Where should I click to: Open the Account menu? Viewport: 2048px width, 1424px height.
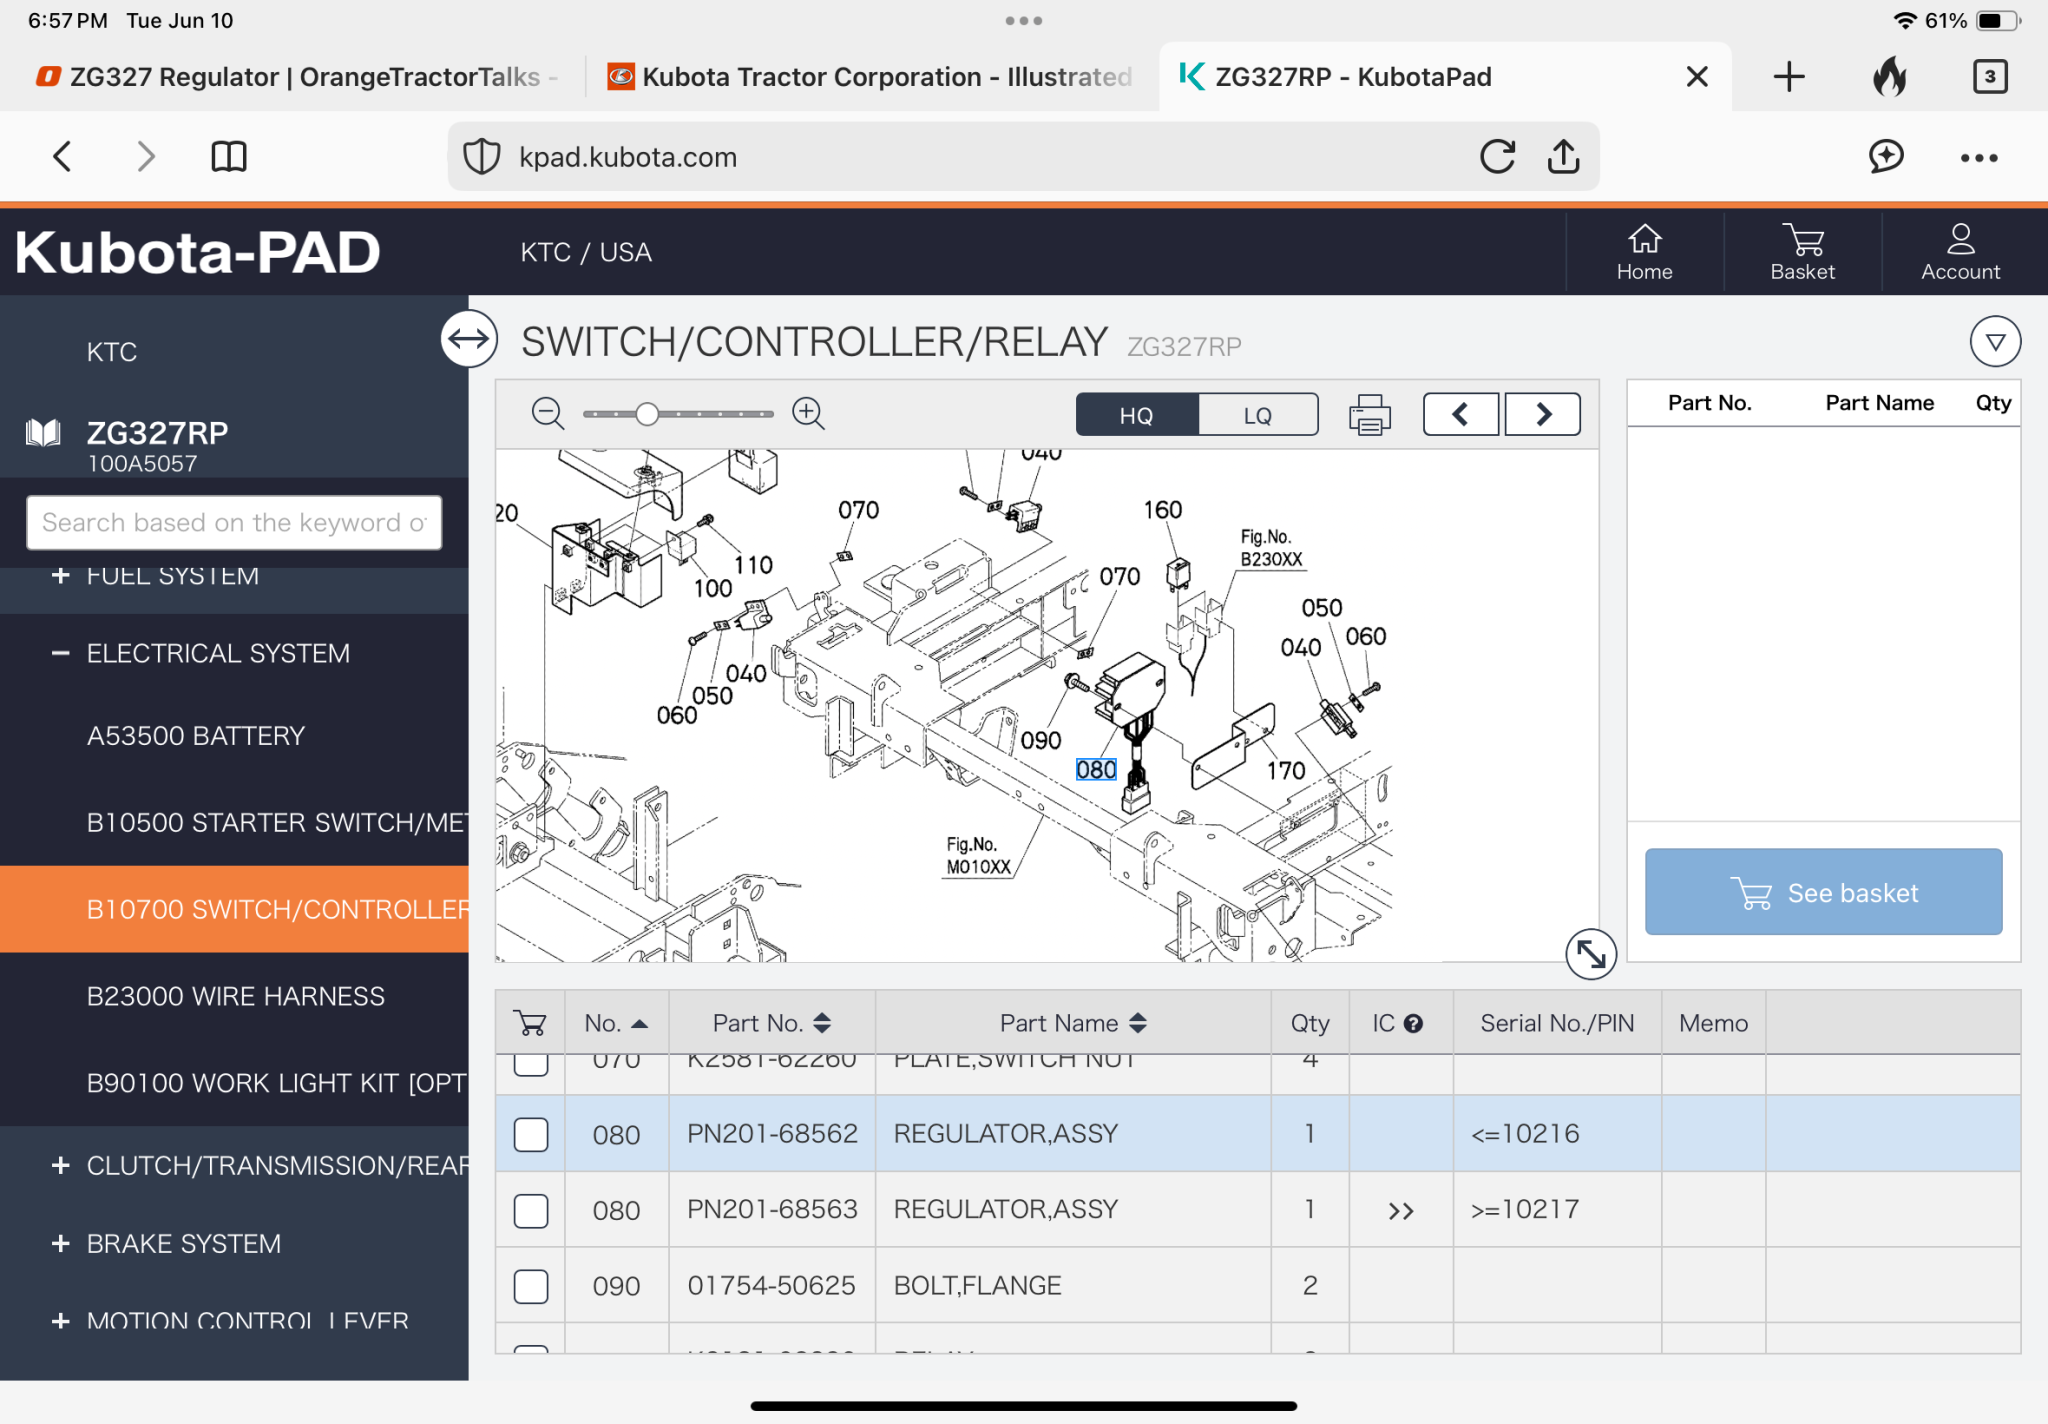tap(1960, 253)
